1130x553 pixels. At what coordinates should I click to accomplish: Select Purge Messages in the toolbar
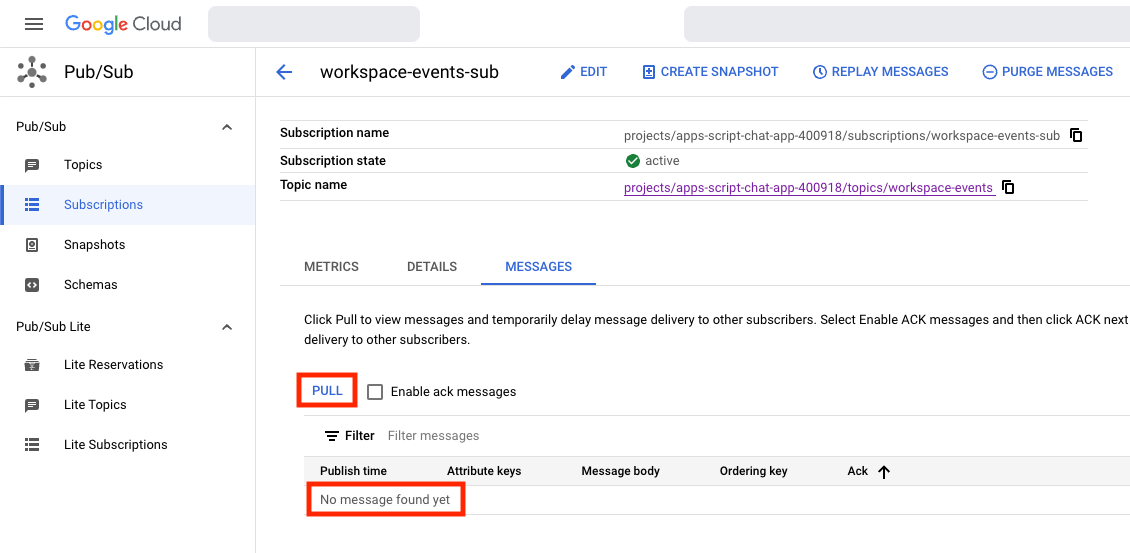coord(1047,72)
